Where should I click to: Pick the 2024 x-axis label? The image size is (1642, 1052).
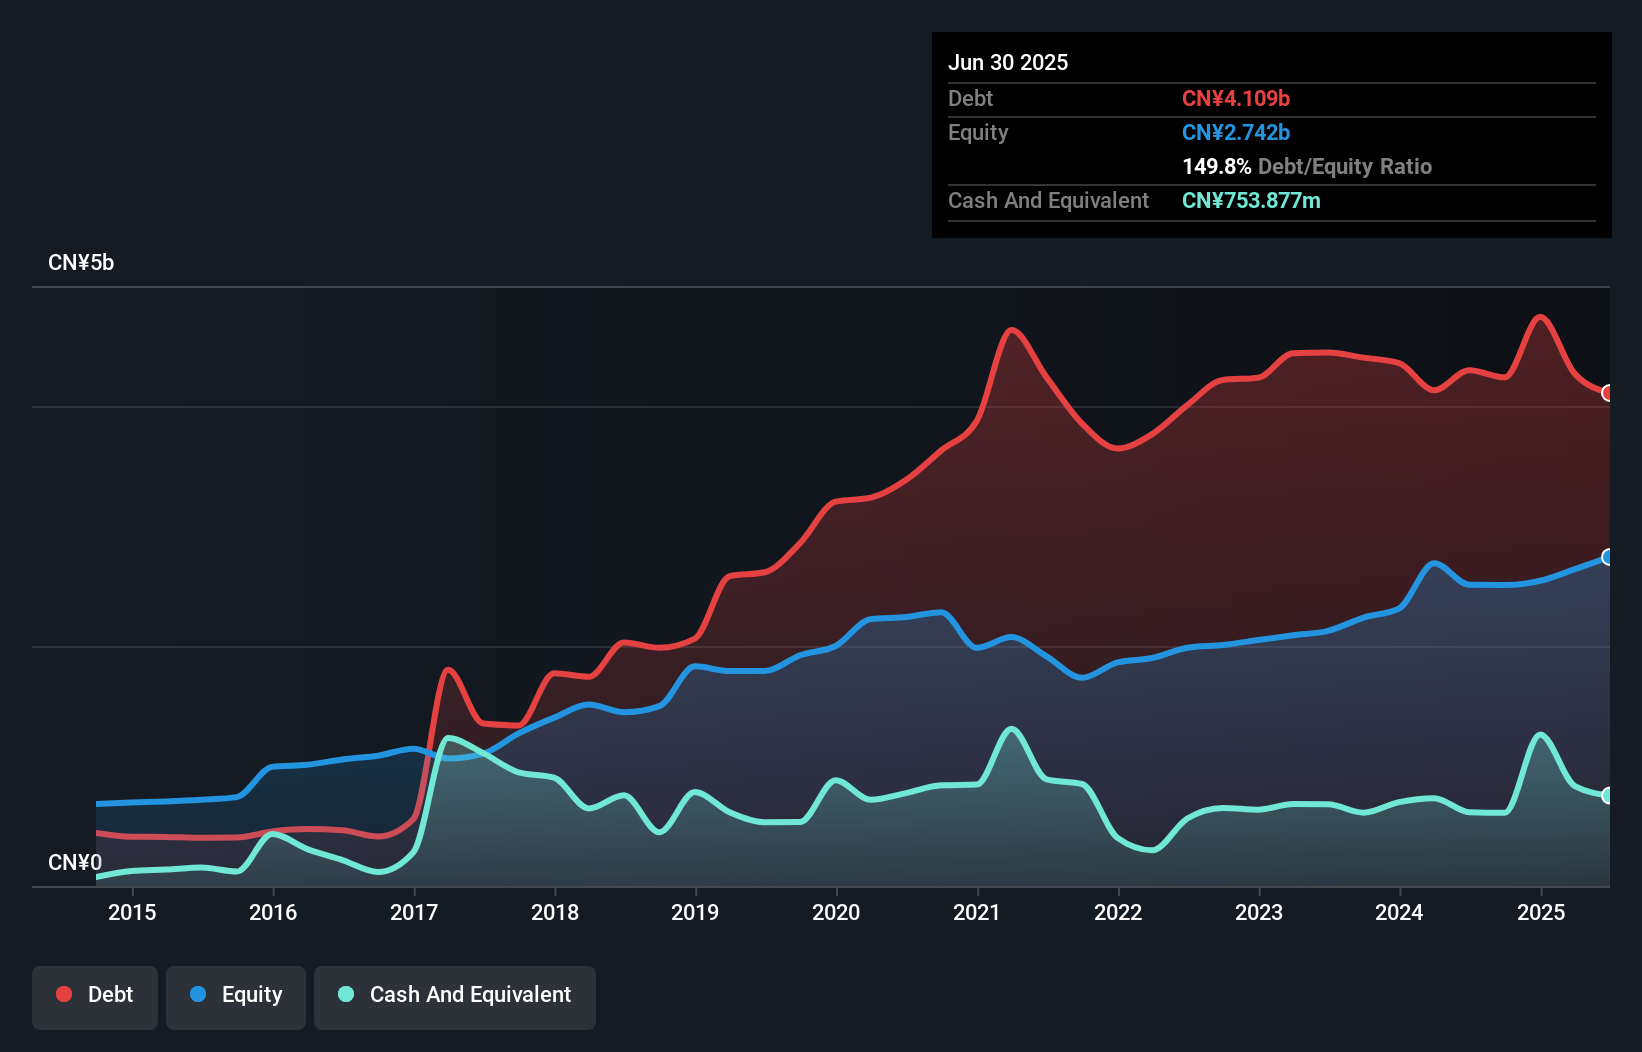point(1399,912)
